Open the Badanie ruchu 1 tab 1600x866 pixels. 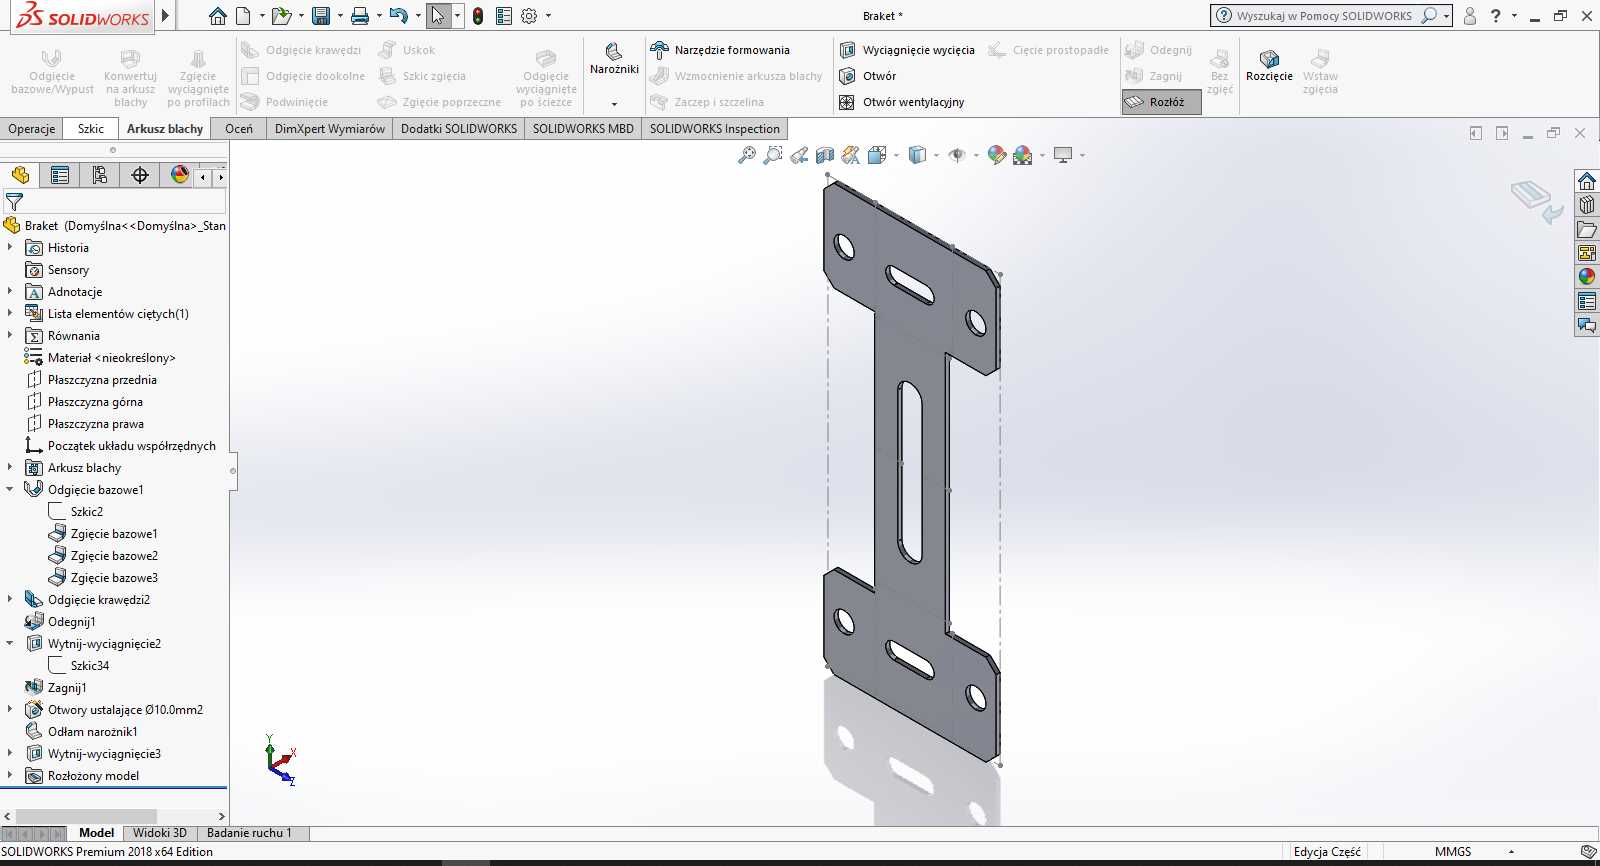click(250, 833)
